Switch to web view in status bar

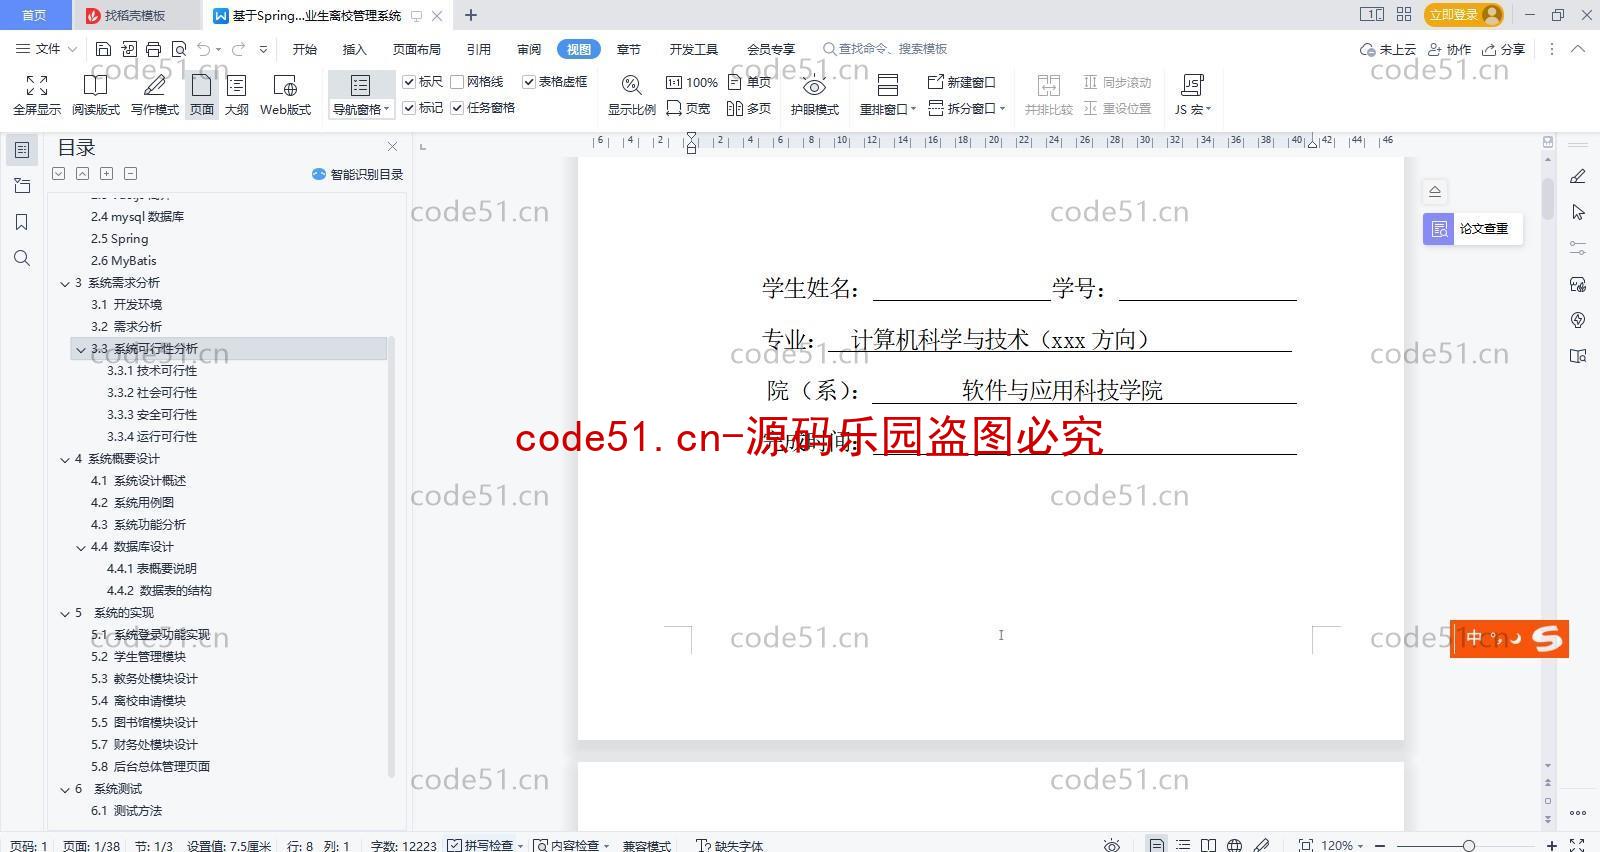click(x=1234, y=845)
